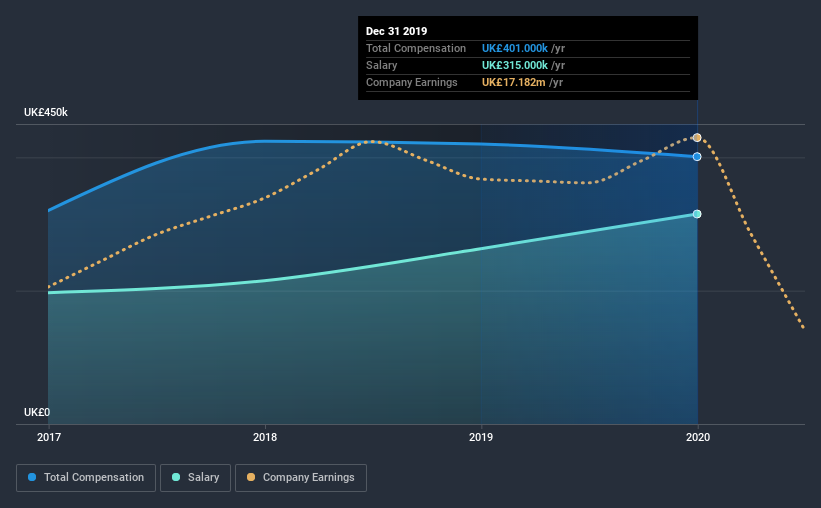Toggle the Company Earnings legend button
The width and height of the screenshot is (821, 508).
coord(301,478)
